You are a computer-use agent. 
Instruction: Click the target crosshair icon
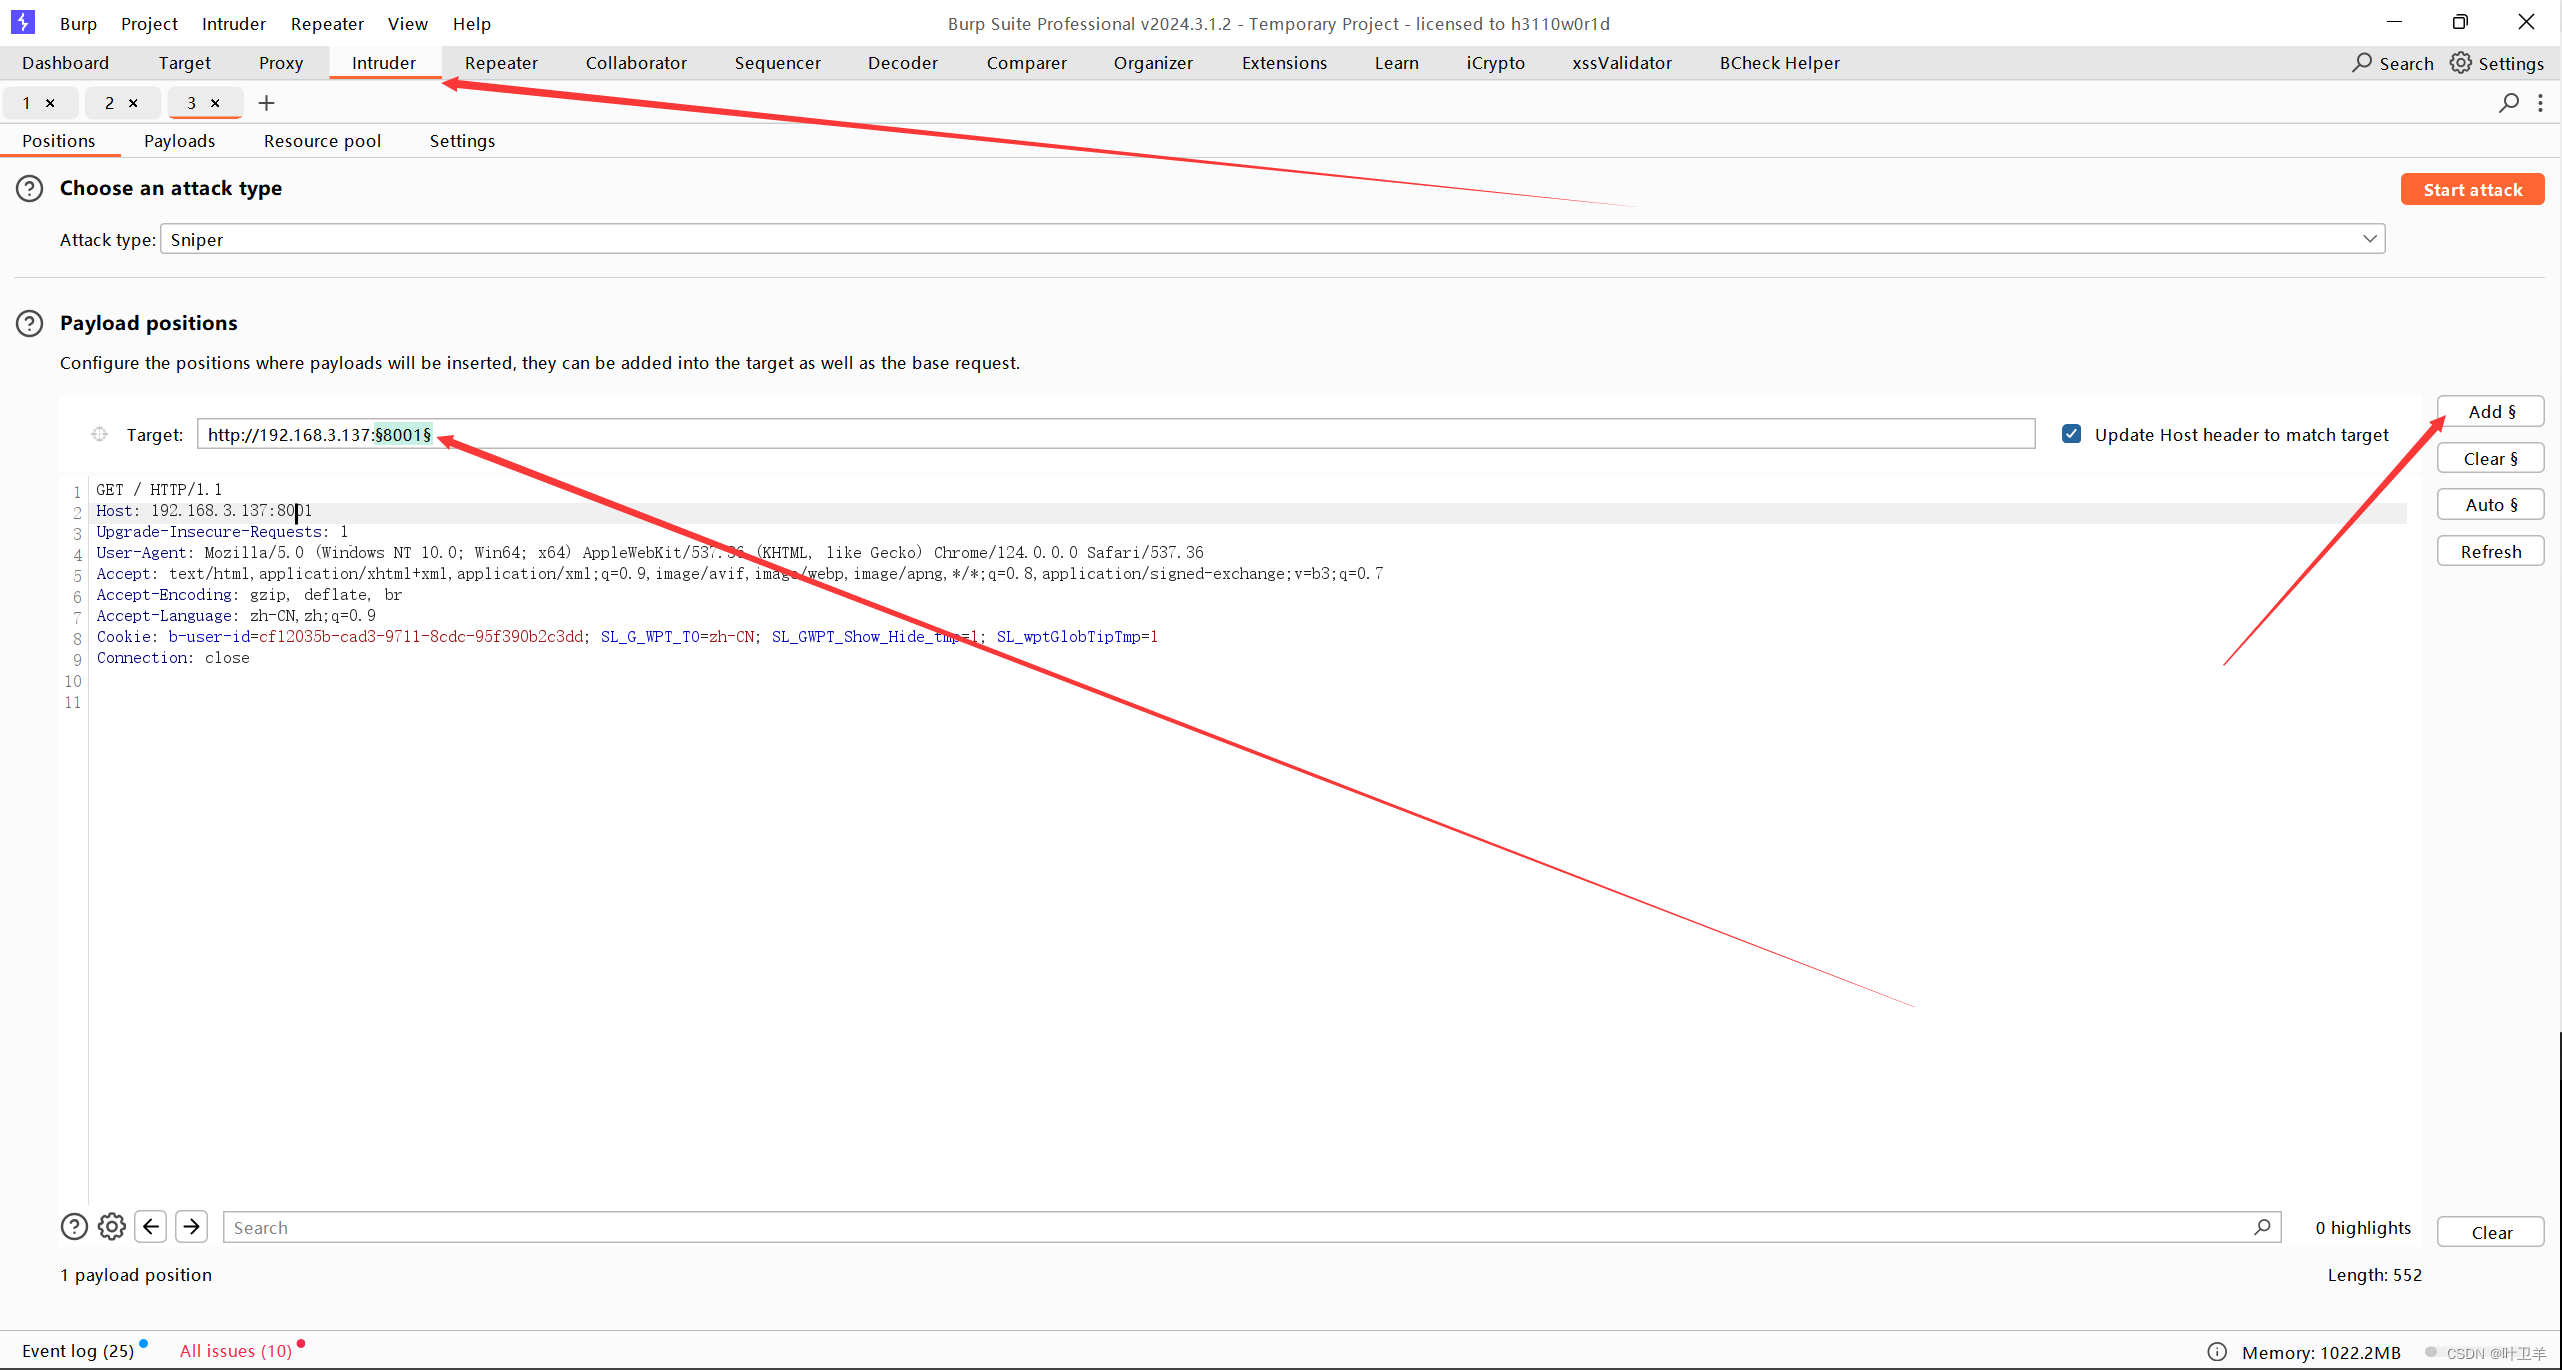coord(99,434)
